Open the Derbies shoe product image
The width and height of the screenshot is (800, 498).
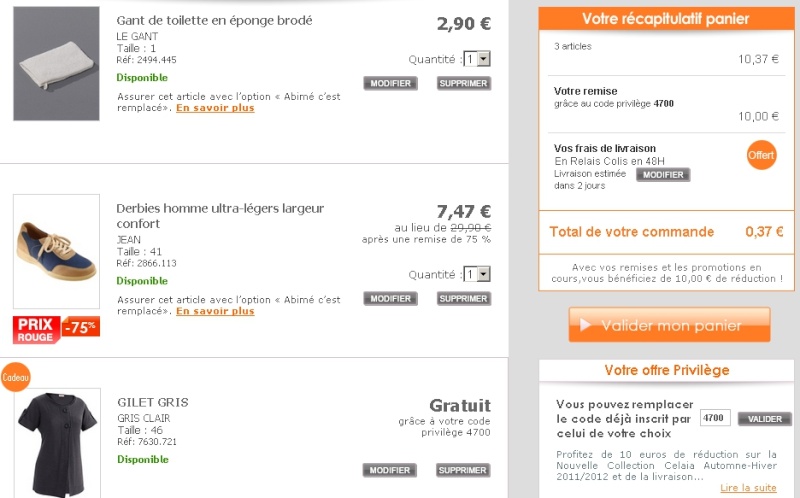pyautogui.click(x=56, y=251)
